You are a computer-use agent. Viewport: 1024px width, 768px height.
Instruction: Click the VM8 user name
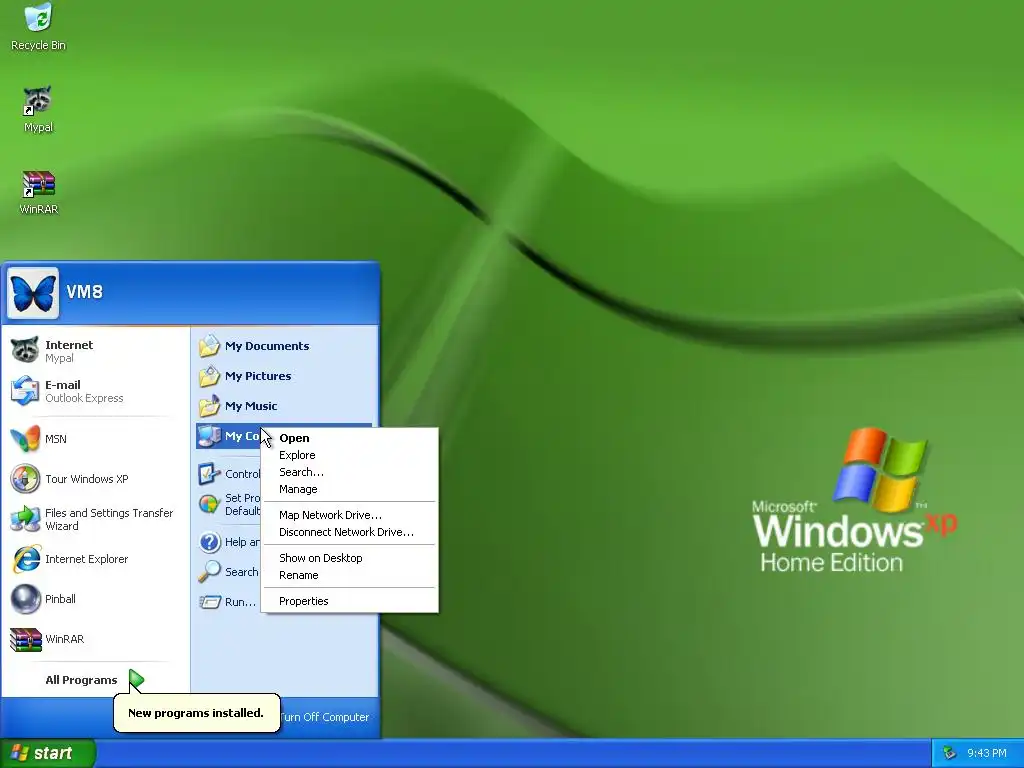84,292
